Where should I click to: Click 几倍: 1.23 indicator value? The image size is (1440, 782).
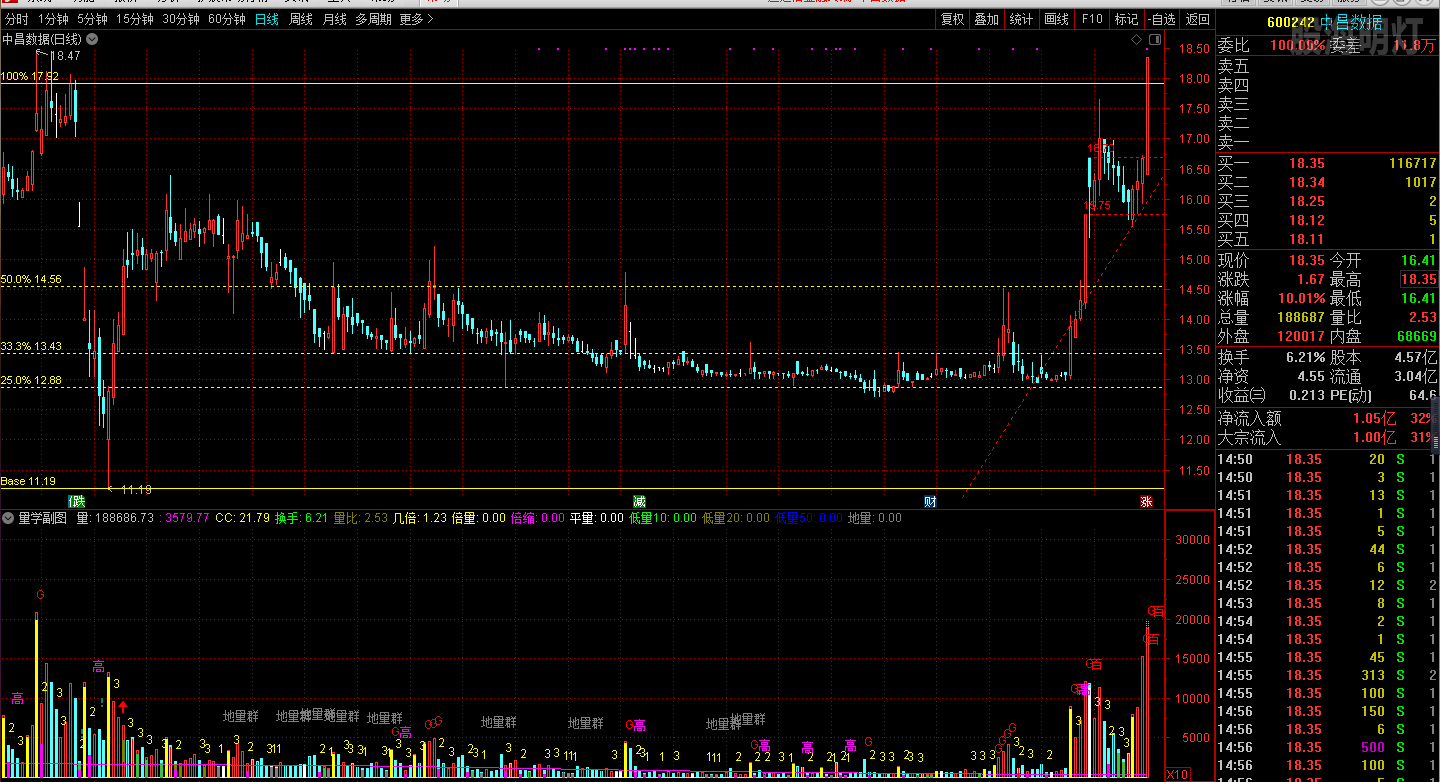420,518
